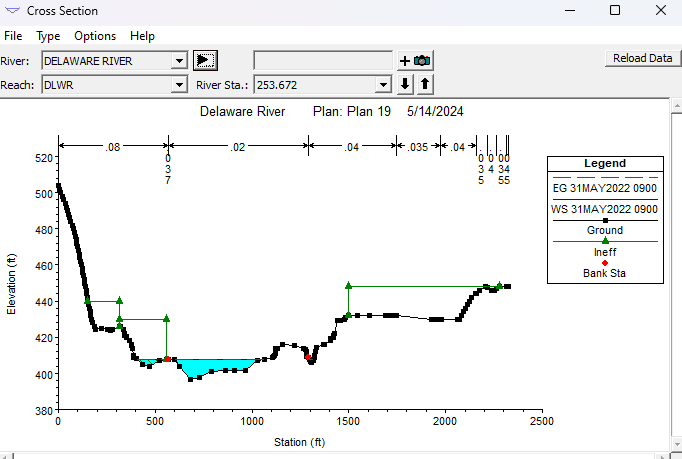This screenshot has height=459, width=682.
Task: Click the WS 31MAY2022 0900 legend entry
Action: pyautogui.click(x=604, y=209)
